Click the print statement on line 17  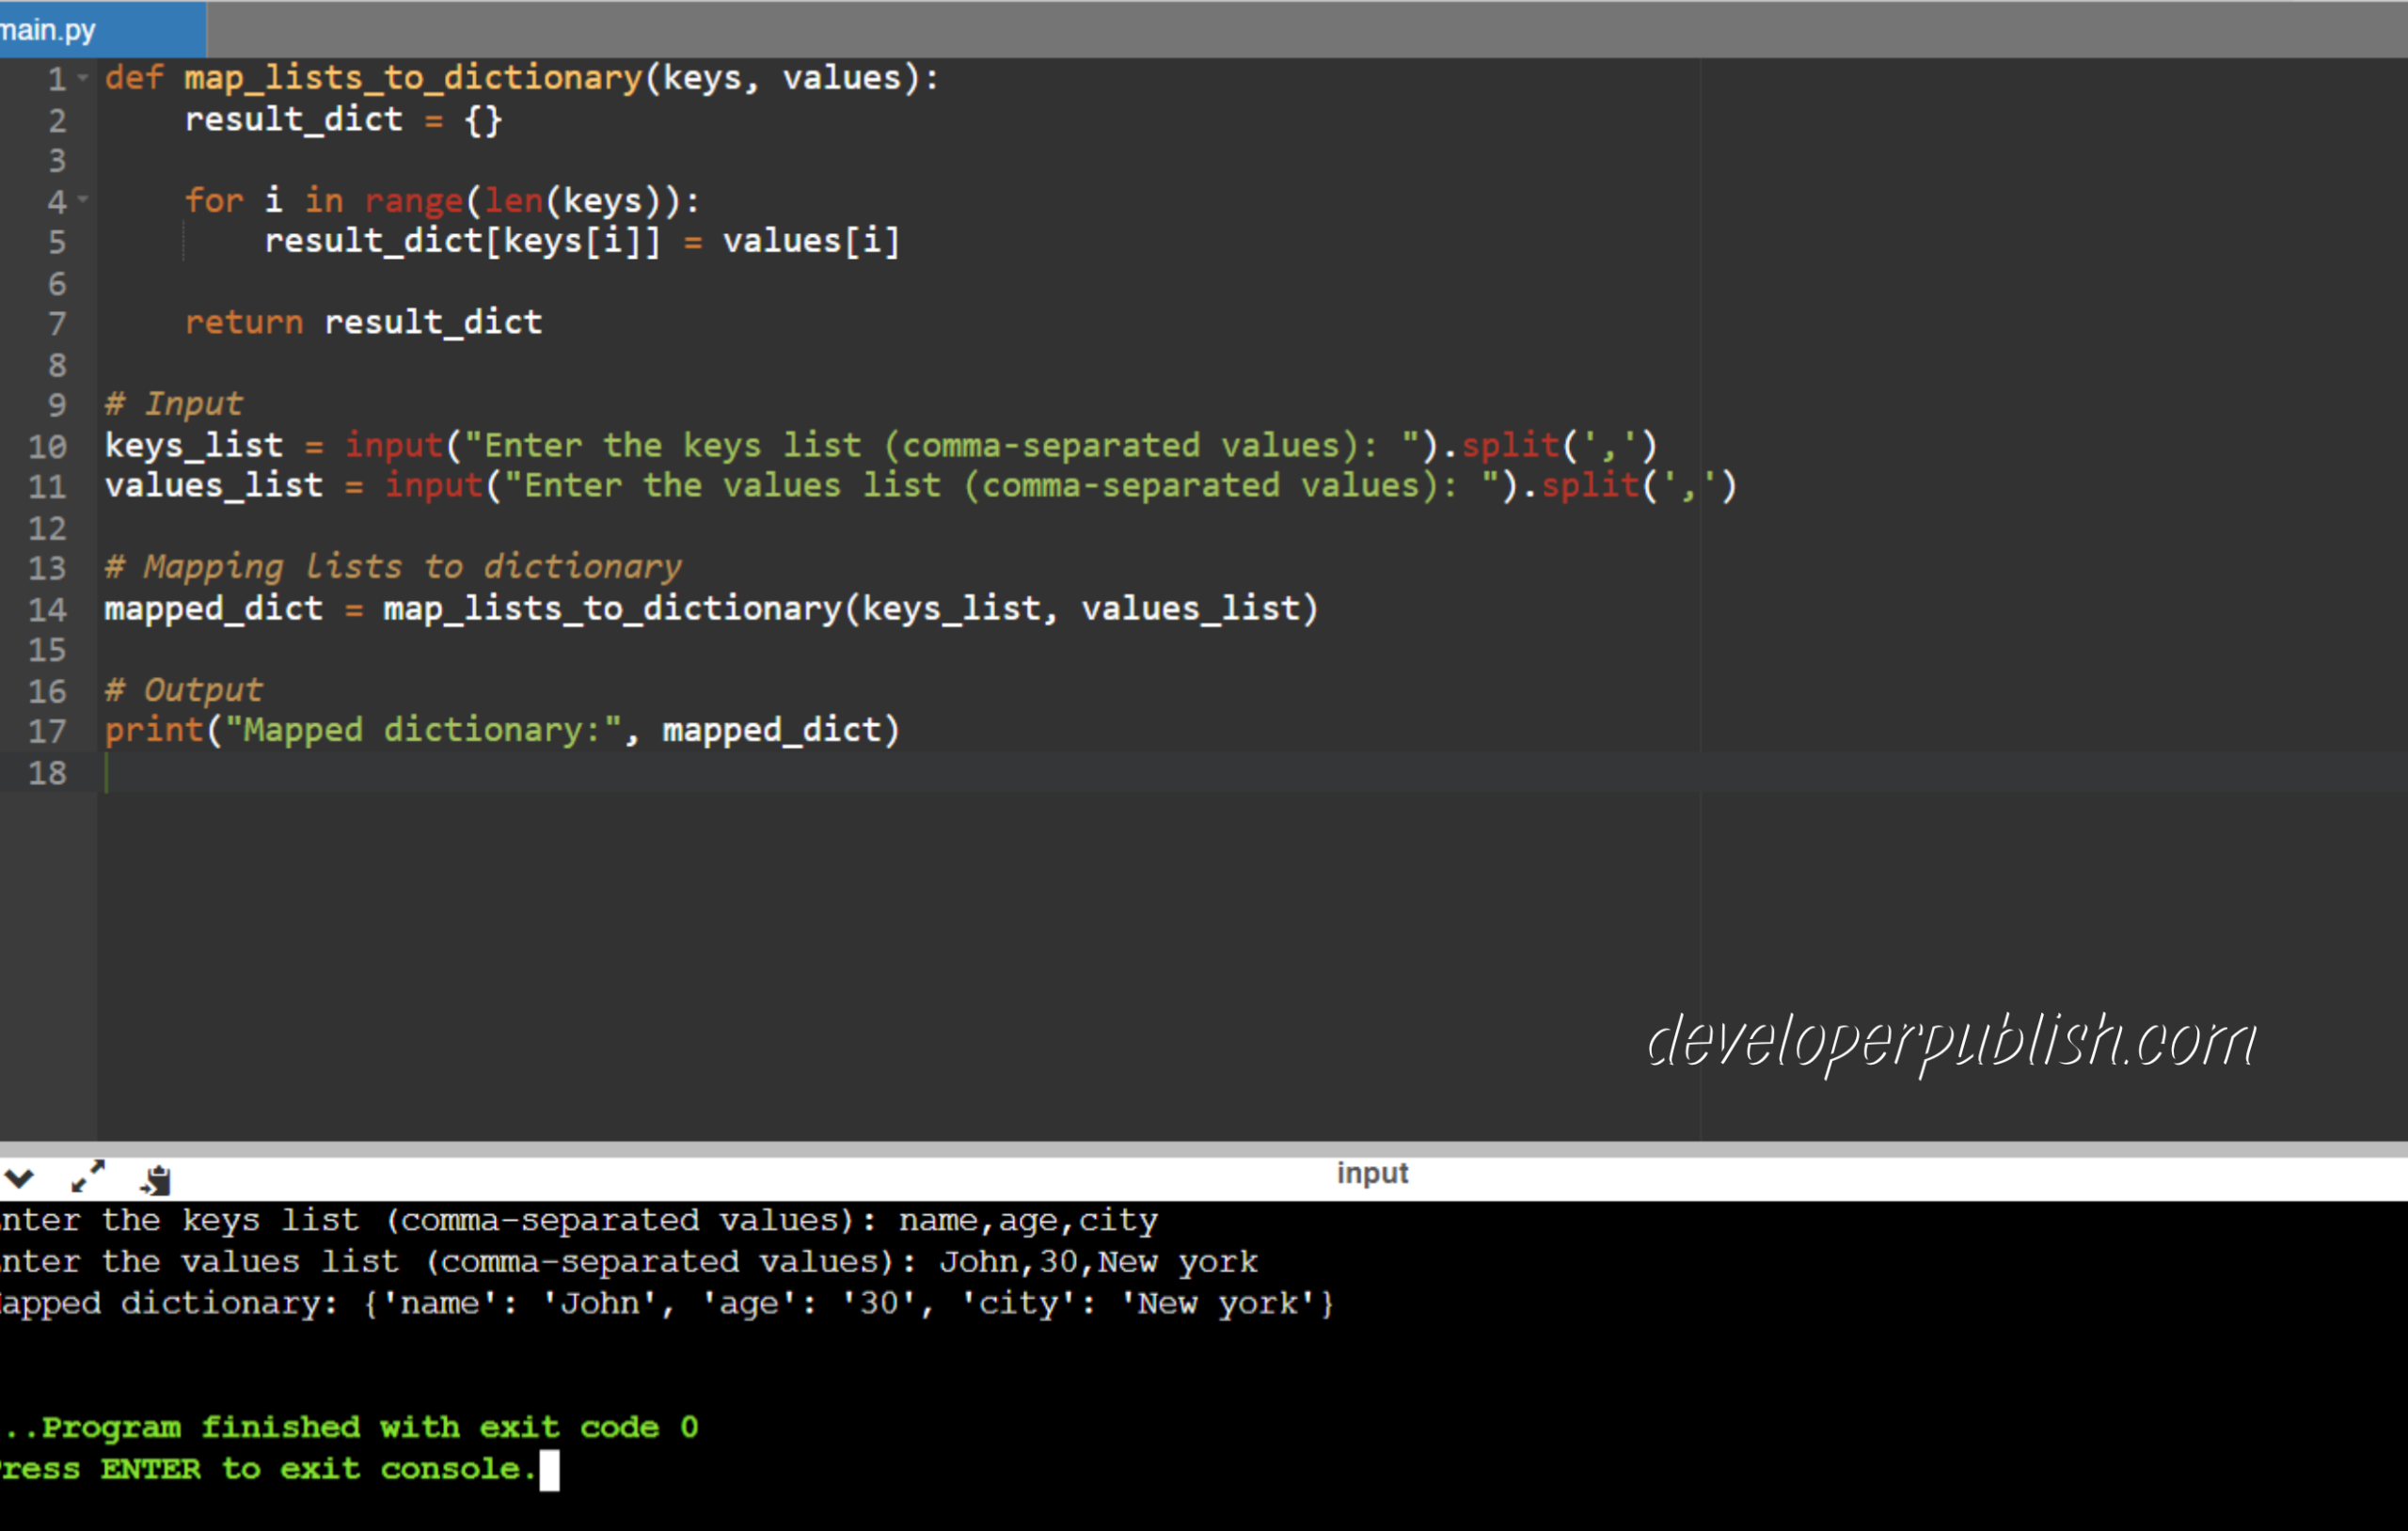pos(502,730)
